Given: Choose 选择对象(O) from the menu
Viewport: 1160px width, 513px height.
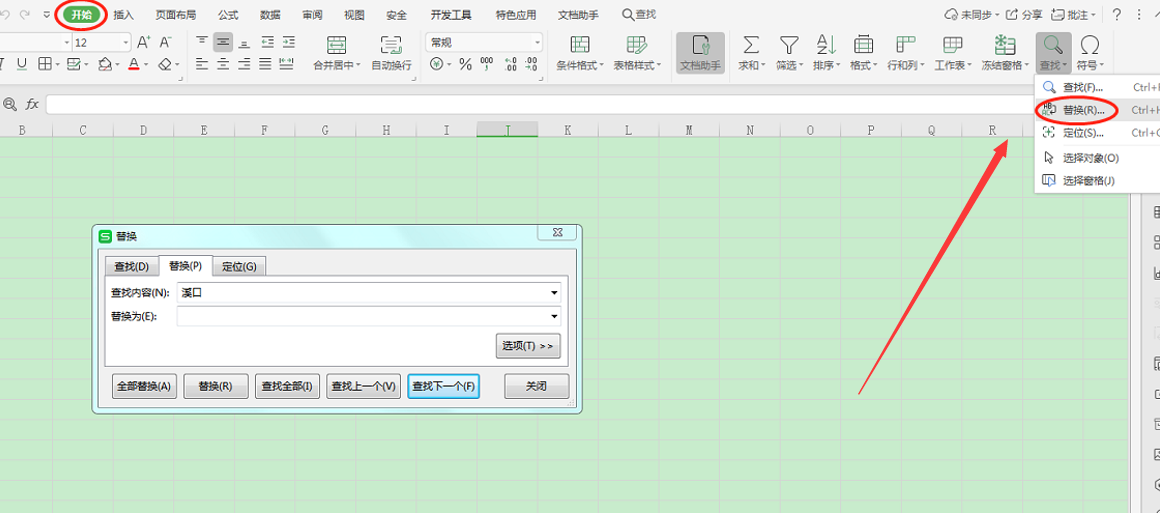Looking at the screenshot, I should tap(1097, 158).
